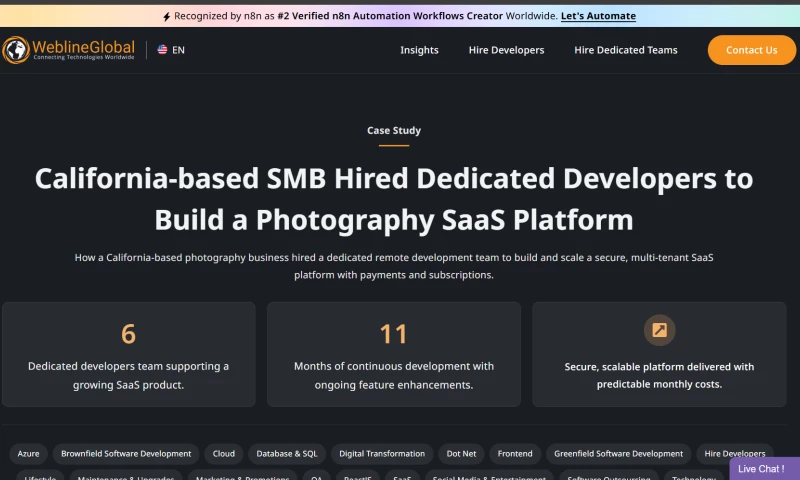Viewport: 800px width, 480px height.
Task: Click the 'How a California-based photography business' paragraph
Action: tap(394, 266)
